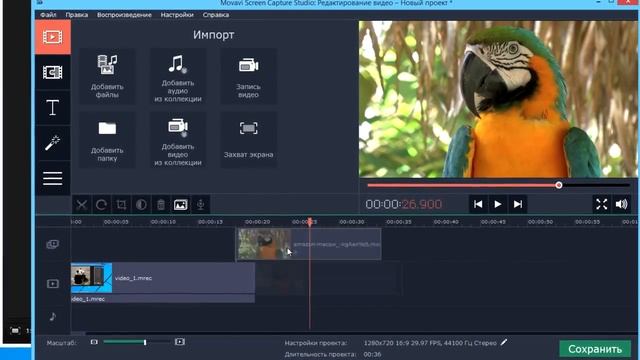The width and height of the screenshot is (640, 360).
Task: Click project settings text 1280x720 16:9
Action: [x=430, y=343]
